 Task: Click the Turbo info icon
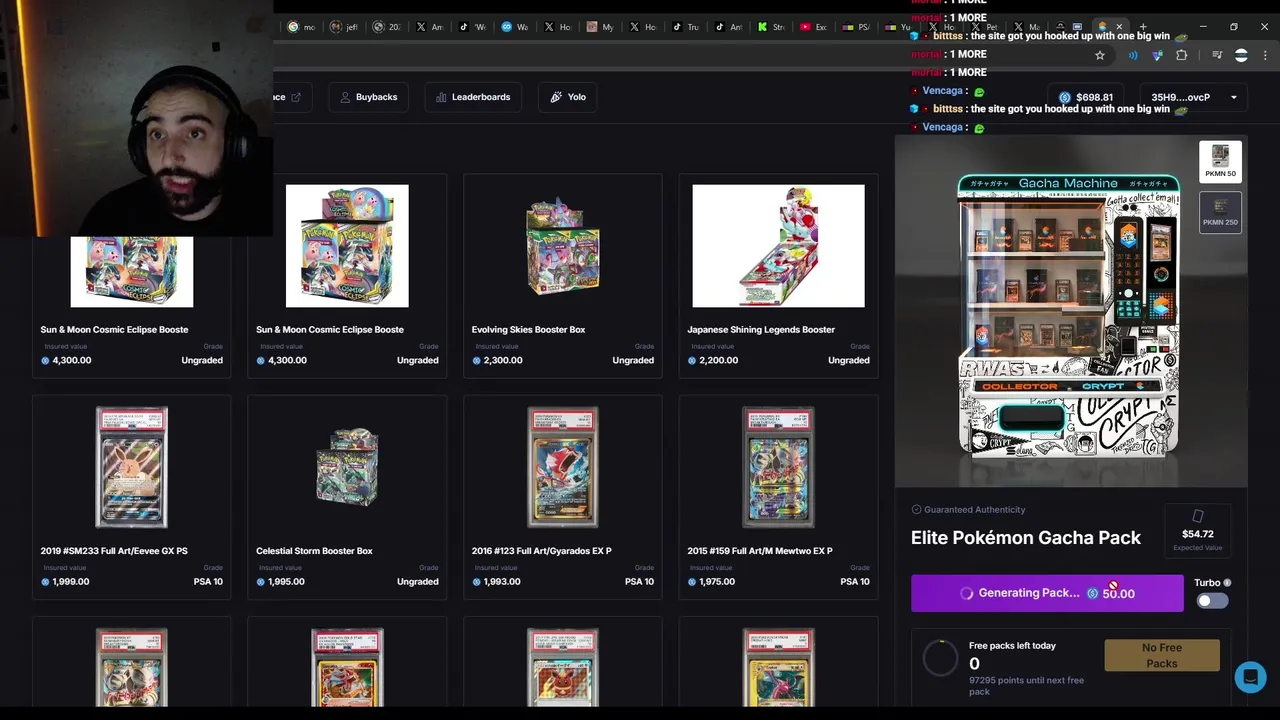click(1227, 583)
